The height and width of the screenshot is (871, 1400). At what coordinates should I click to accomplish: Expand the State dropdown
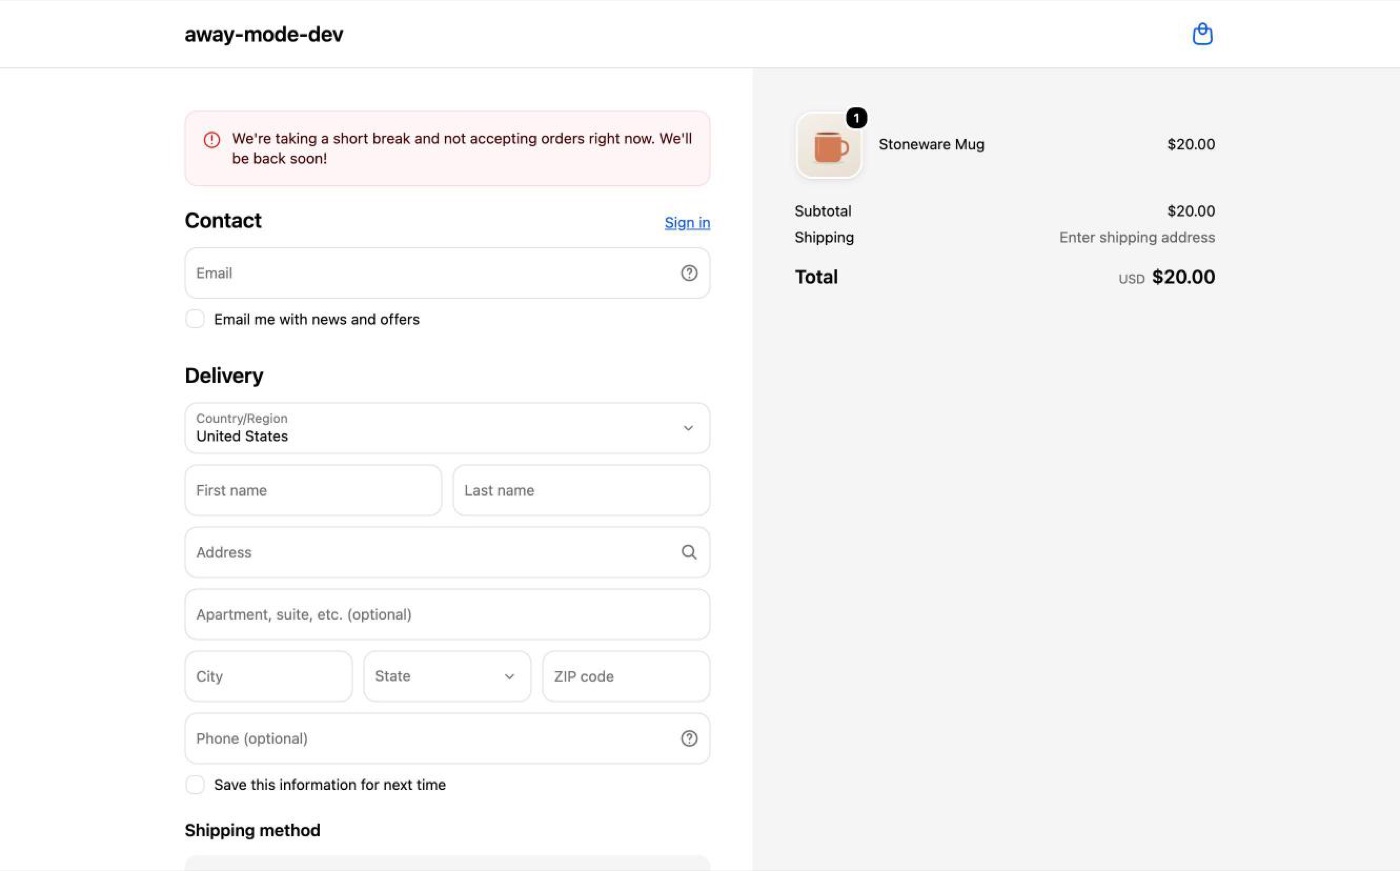click(447, 676)
